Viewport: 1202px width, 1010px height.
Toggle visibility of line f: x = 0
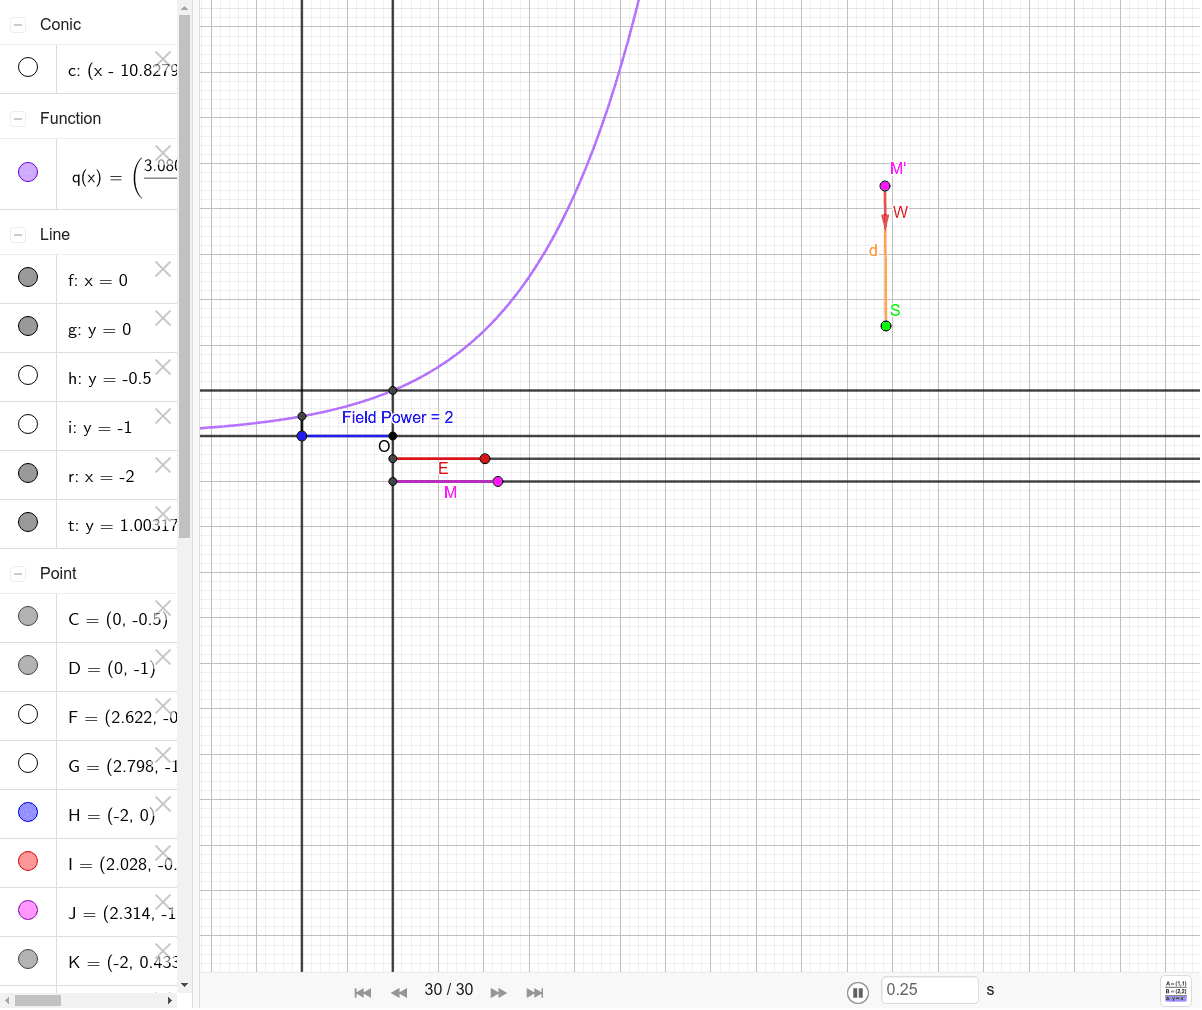point(28,277)
